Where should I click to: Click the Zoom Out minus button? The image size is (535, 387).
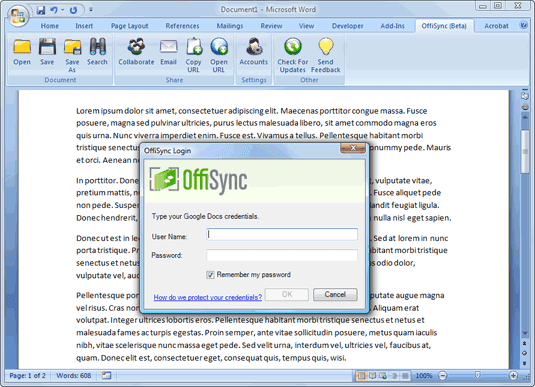[x=443, y=376]
